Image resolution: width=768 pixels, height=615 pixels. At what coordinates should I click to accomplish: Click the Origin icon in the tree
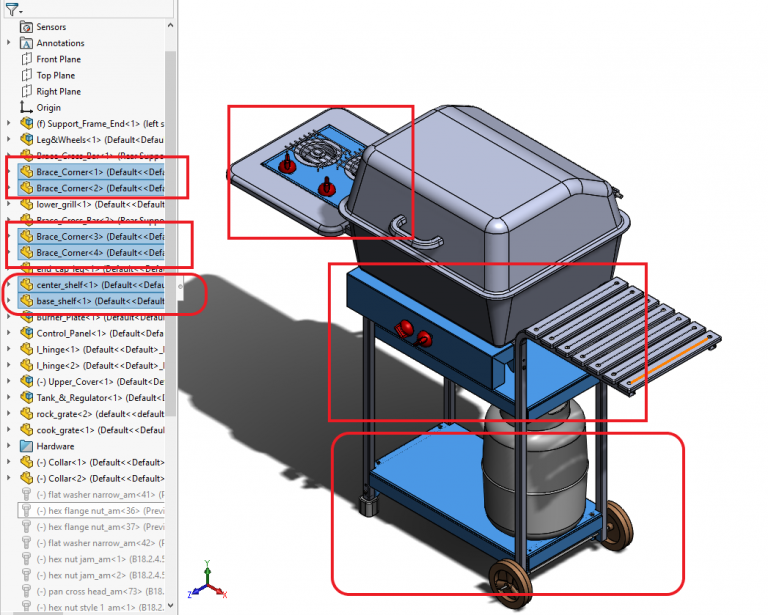click(27, 107)
